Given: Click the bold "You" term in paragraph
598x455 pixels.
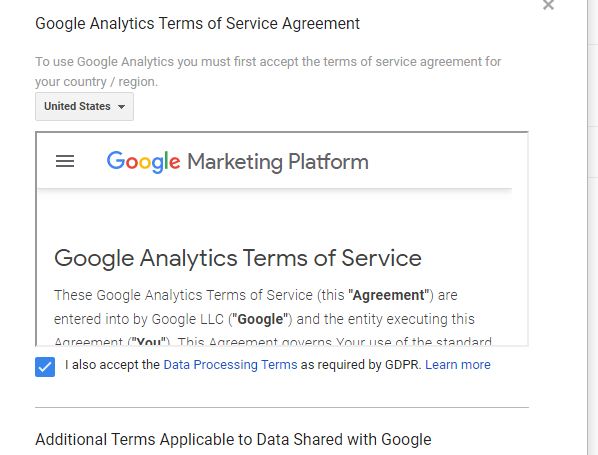Looking at the screenshot, I should 149,341.
